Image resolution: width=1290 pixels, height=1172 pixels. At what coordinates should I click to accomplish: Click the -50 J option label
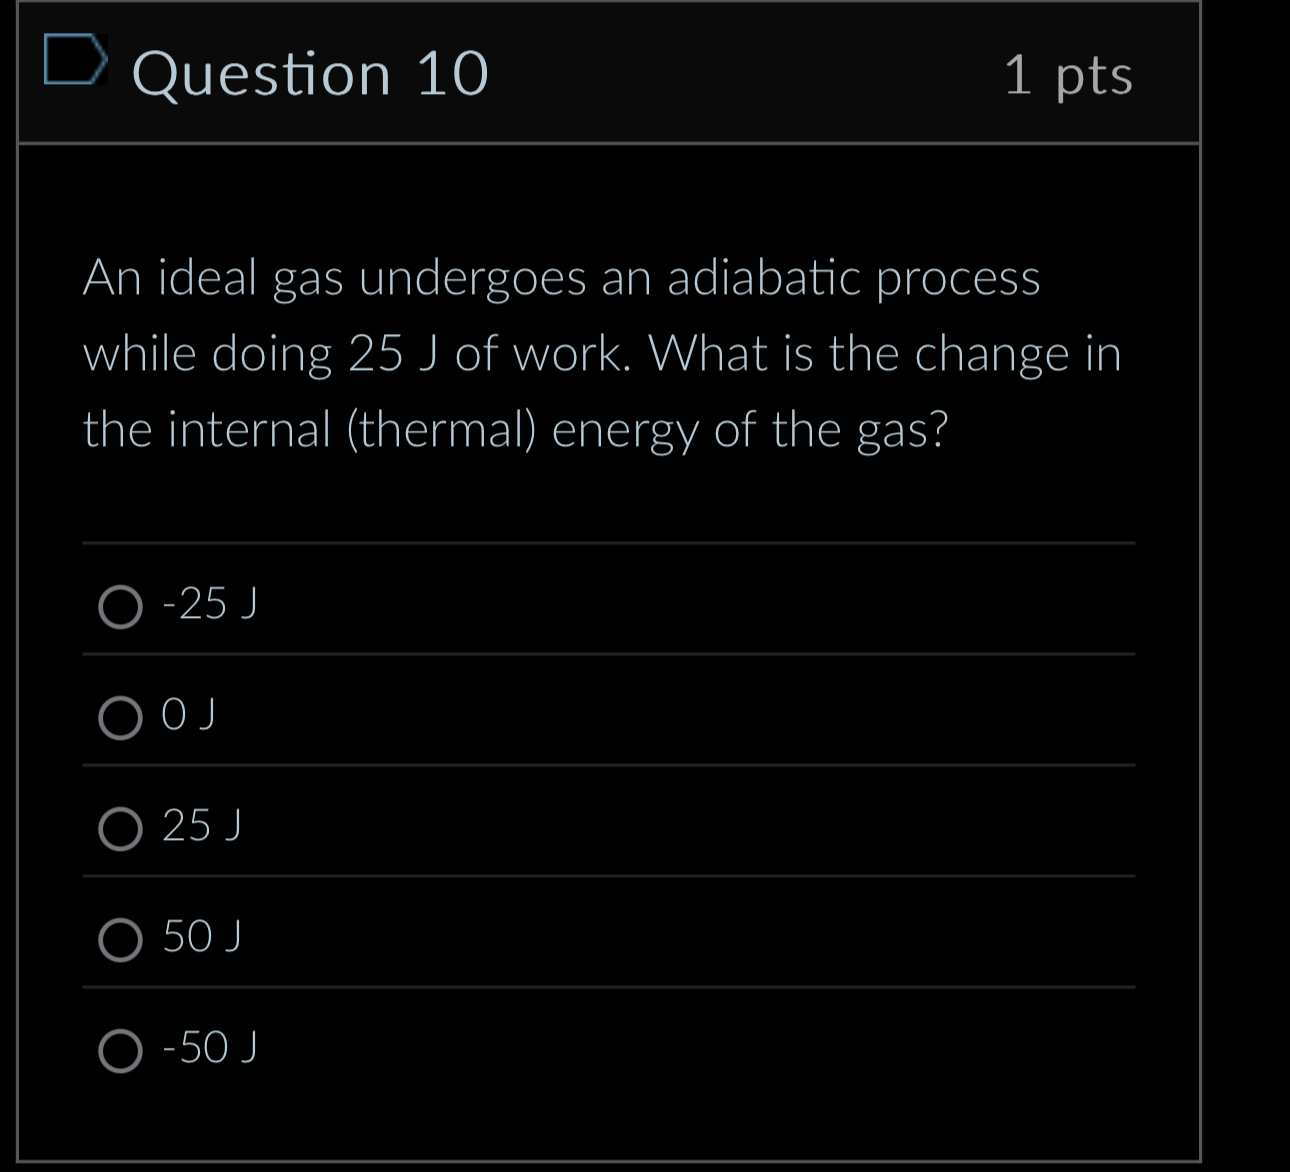(x=208, y=1047)
